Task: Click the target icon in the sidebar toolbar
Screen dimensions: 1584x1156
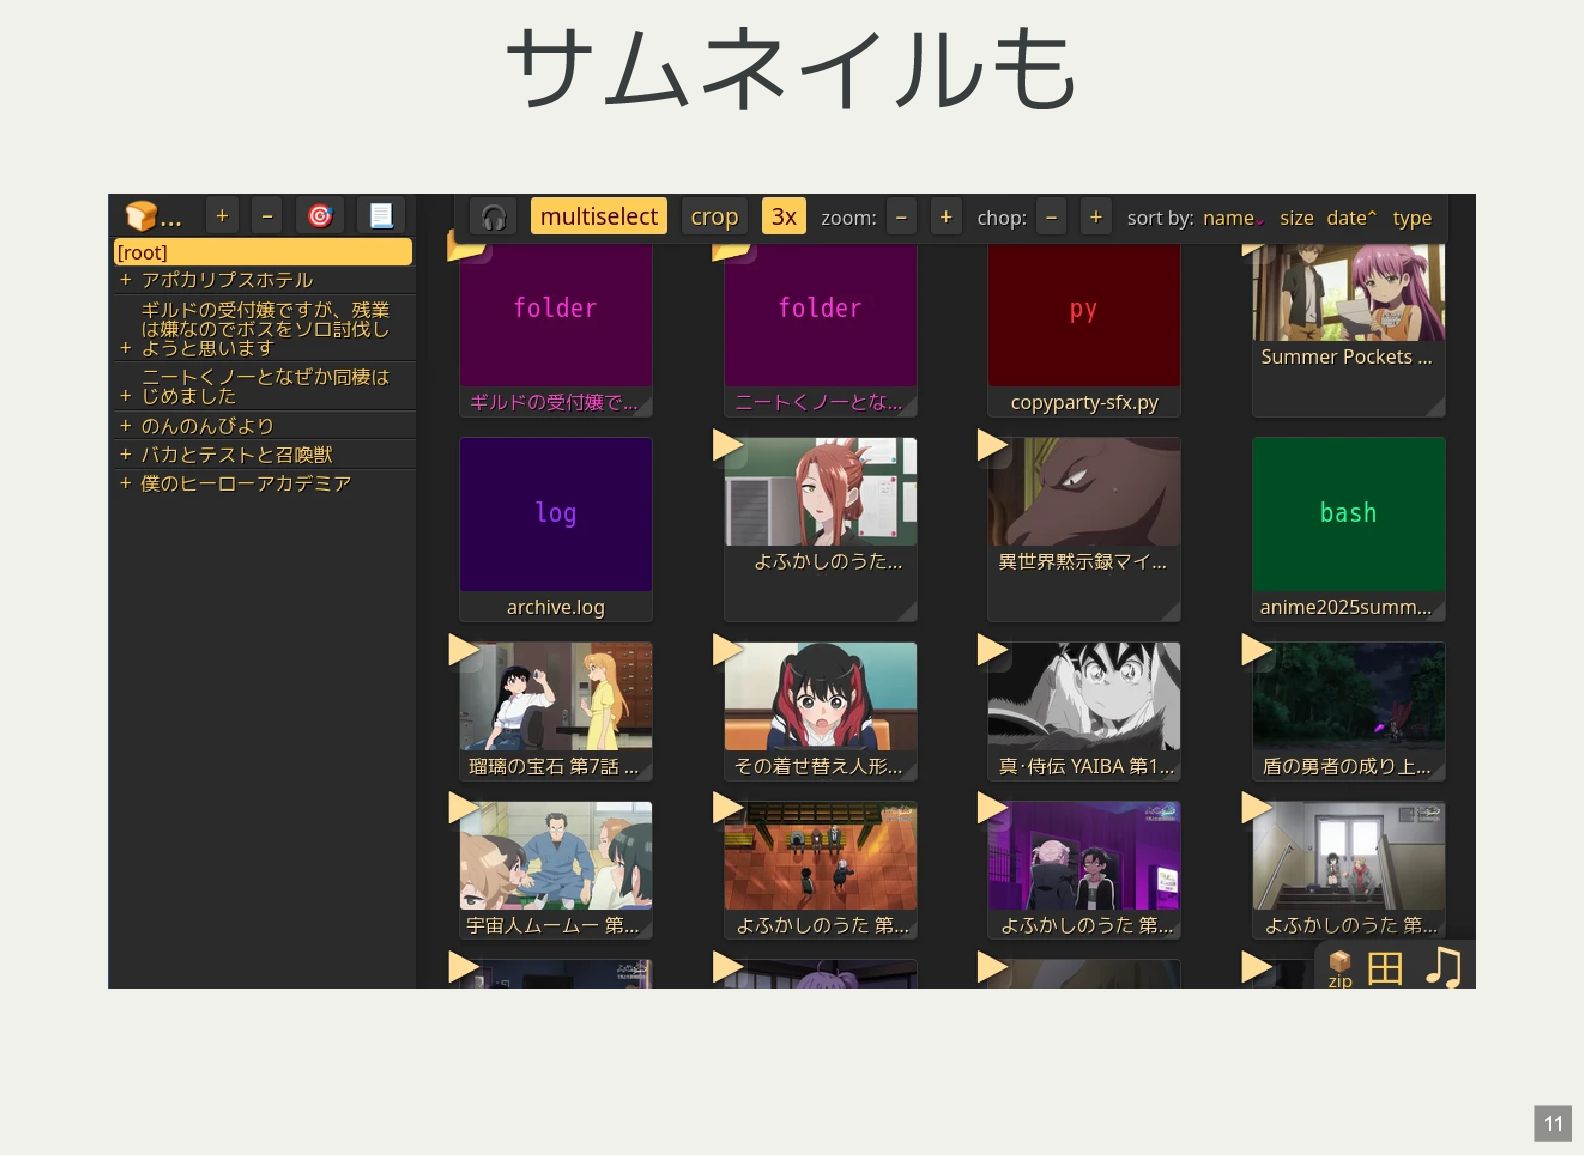Action: (x=320, y=216)
